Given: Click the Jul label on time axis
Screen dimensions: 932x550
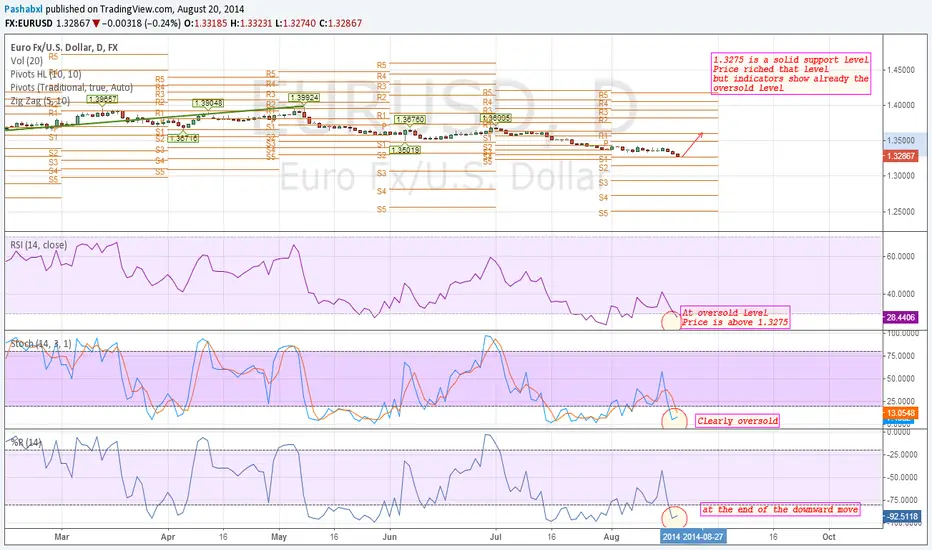Looking at the screenshot, I should tap(495, 536).
